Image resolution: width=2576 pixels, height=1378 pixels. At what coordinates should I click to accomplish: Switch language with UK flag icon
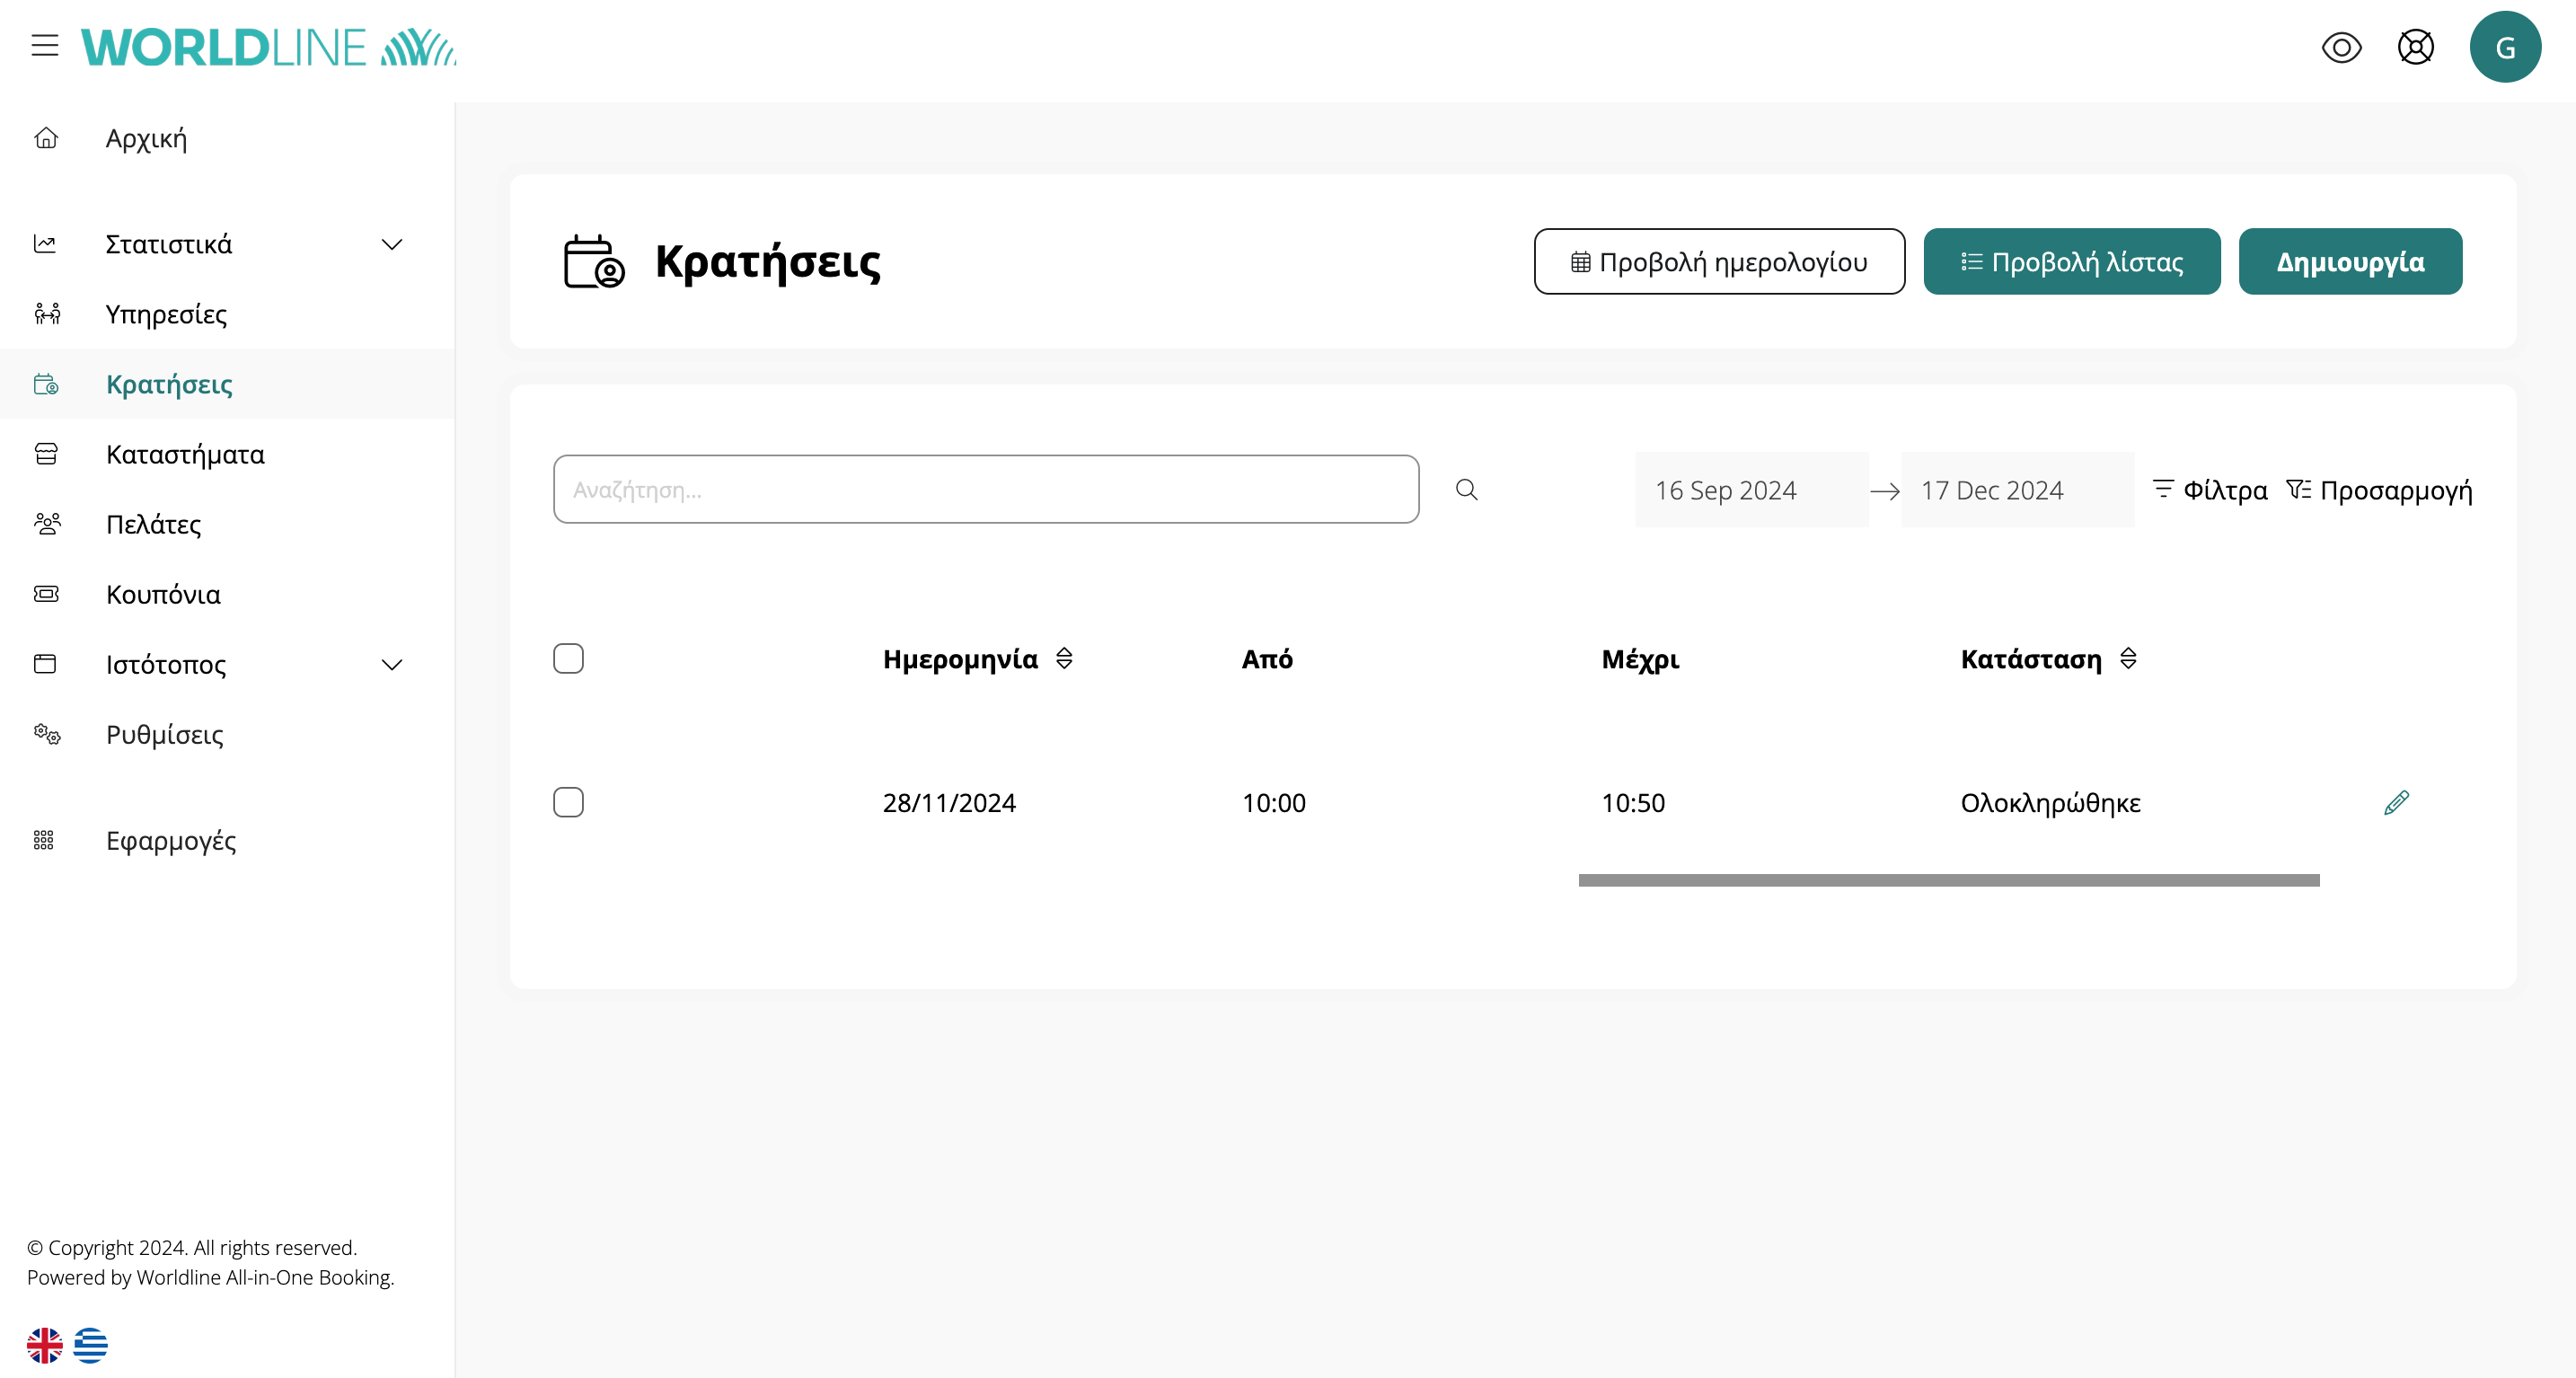click(44, 1345)
